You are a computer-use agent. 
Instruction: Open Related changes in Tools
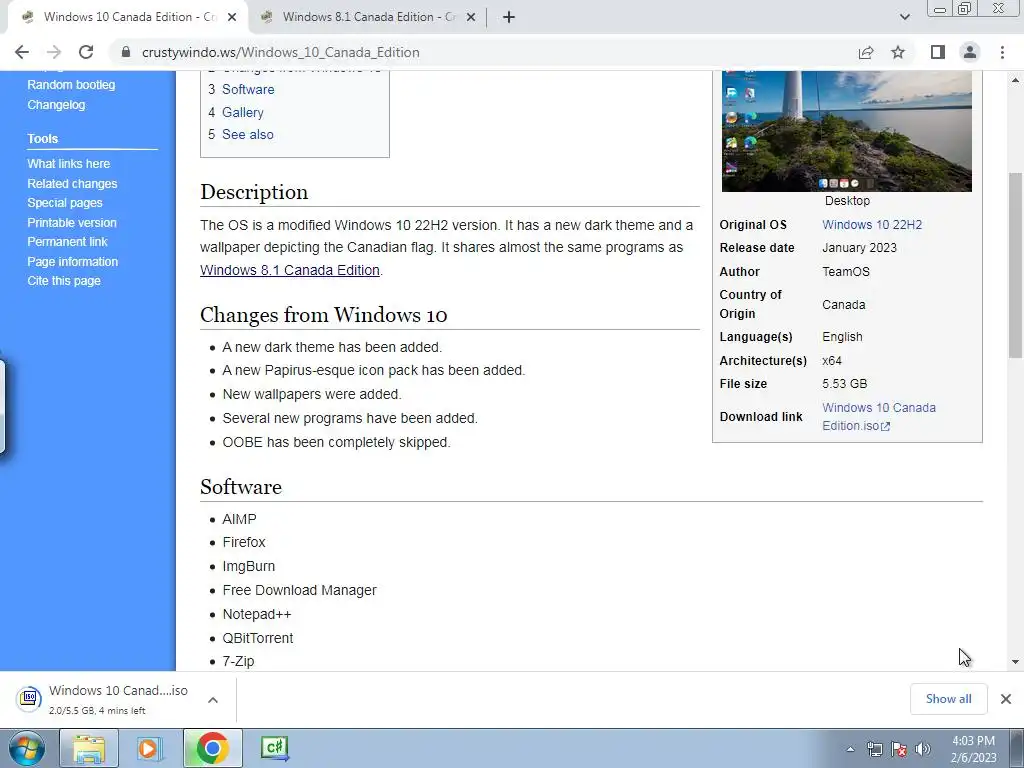pos(72,184)
